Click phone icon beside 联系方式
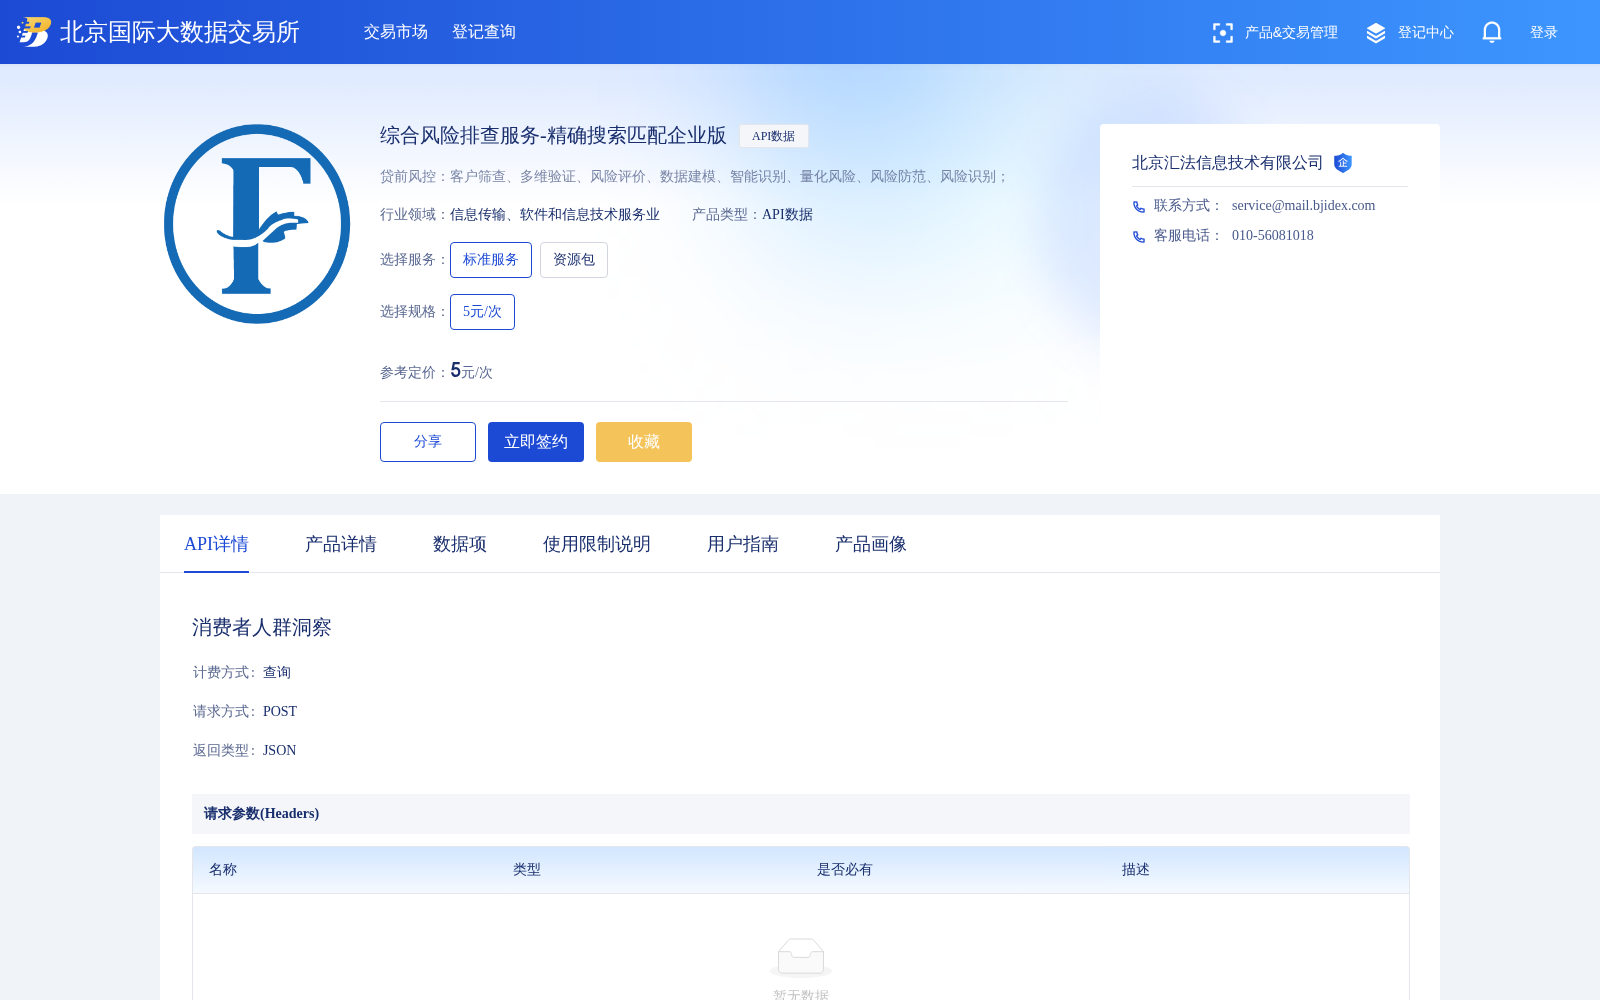Screen dimensions: 1600x1000 point(1139,207)
